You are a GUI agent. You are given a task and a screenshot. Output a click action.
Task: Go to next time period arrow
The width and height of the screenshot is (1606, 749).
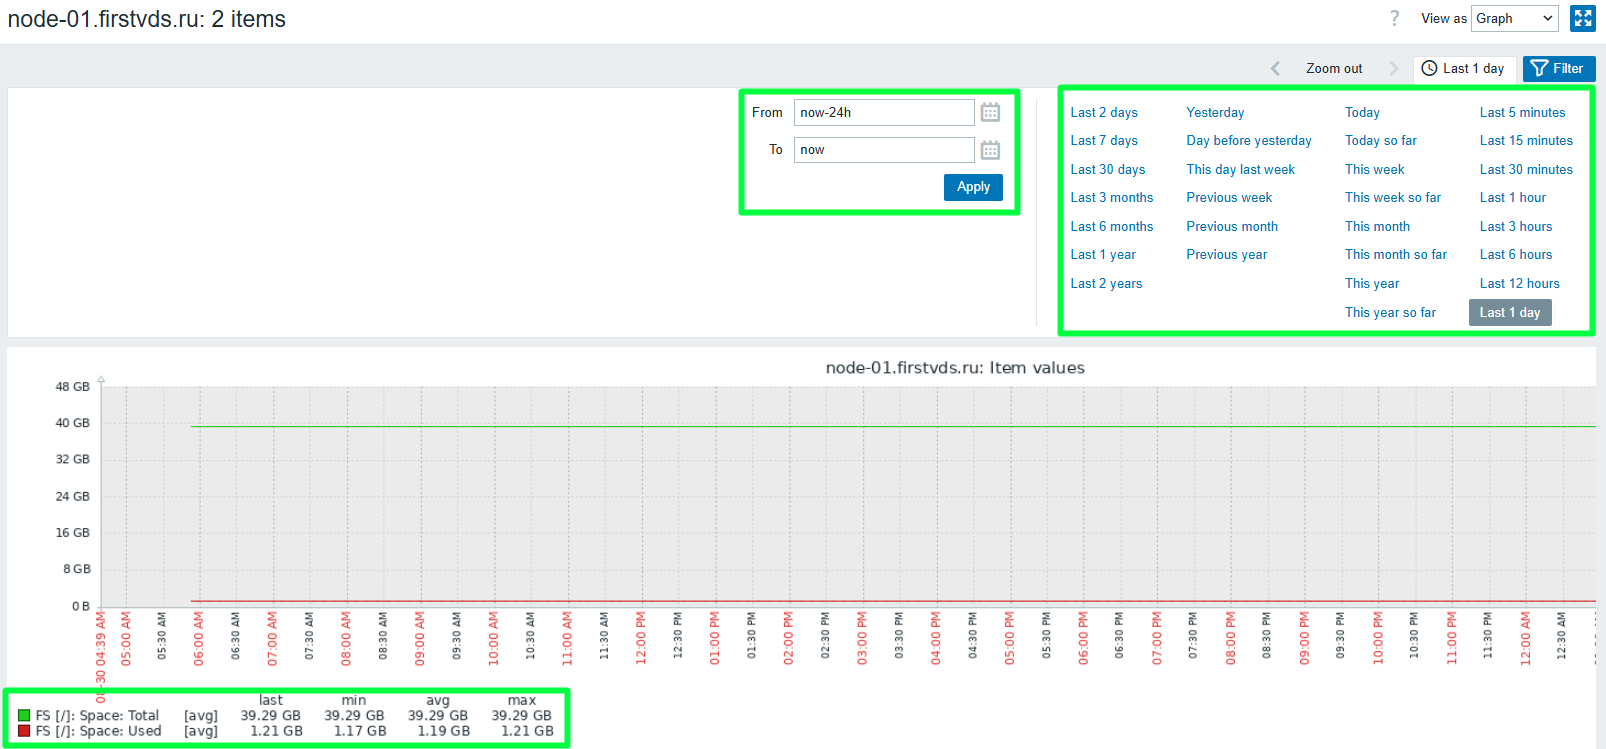click(1394, 68)
